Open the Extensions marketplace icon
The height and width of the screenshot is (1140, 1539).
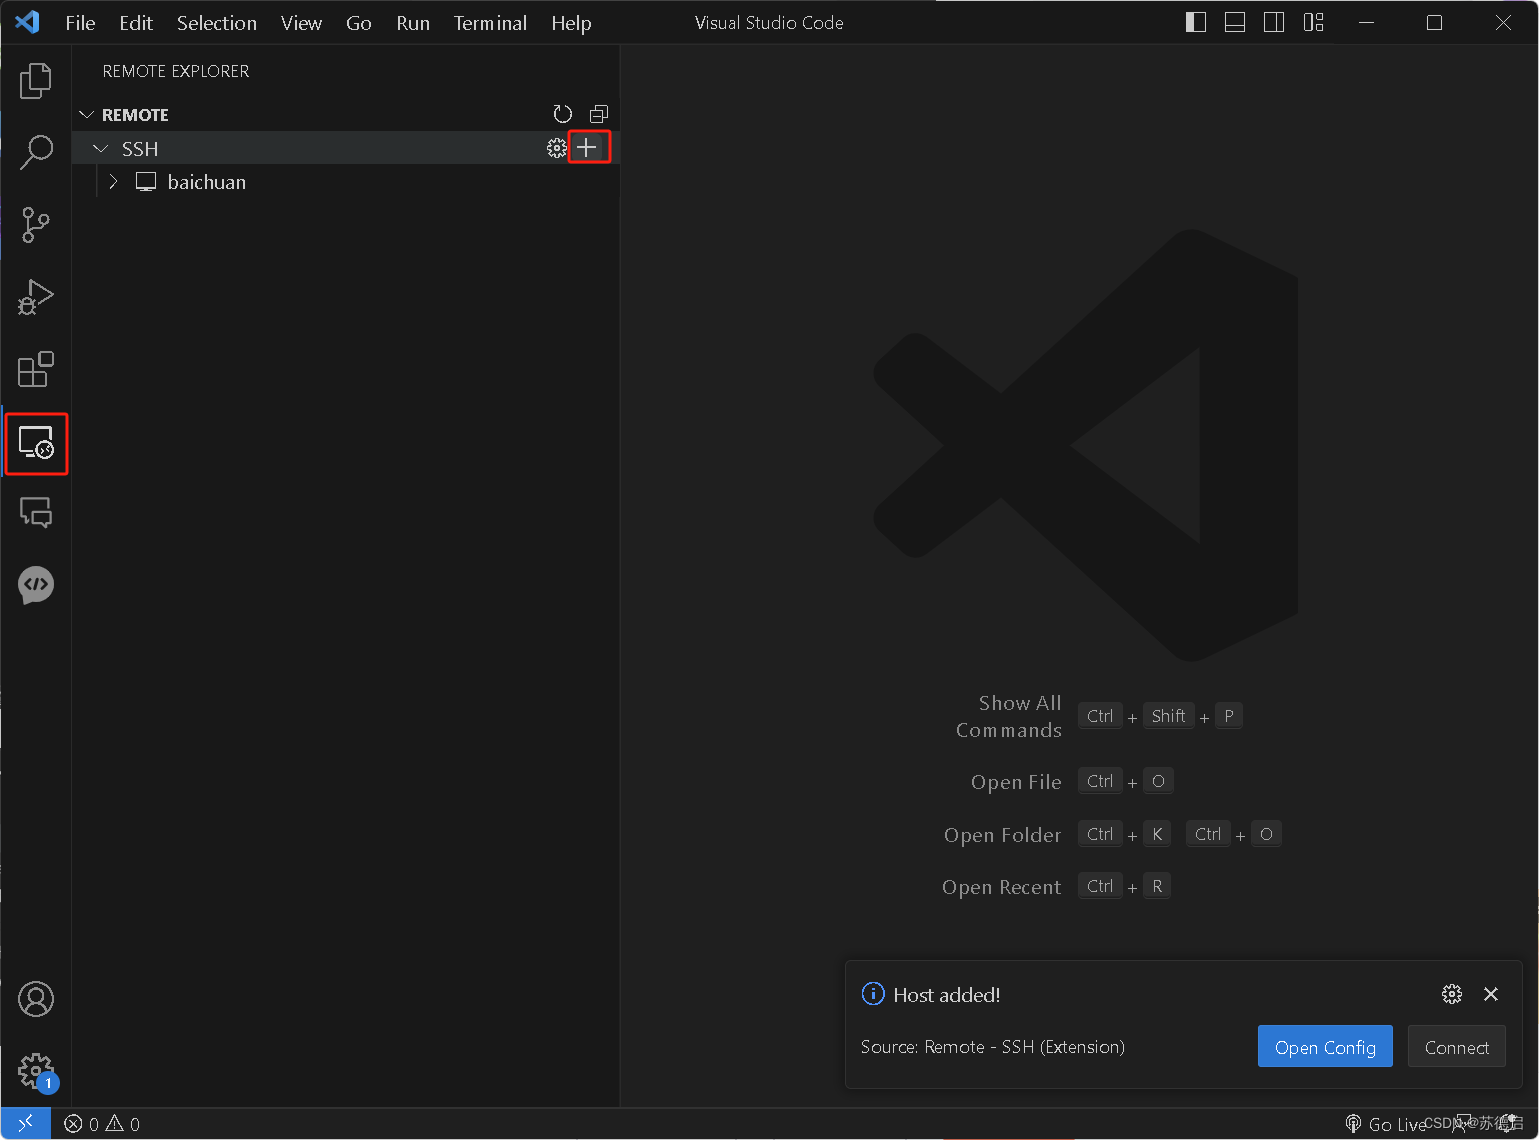[36, 370]
